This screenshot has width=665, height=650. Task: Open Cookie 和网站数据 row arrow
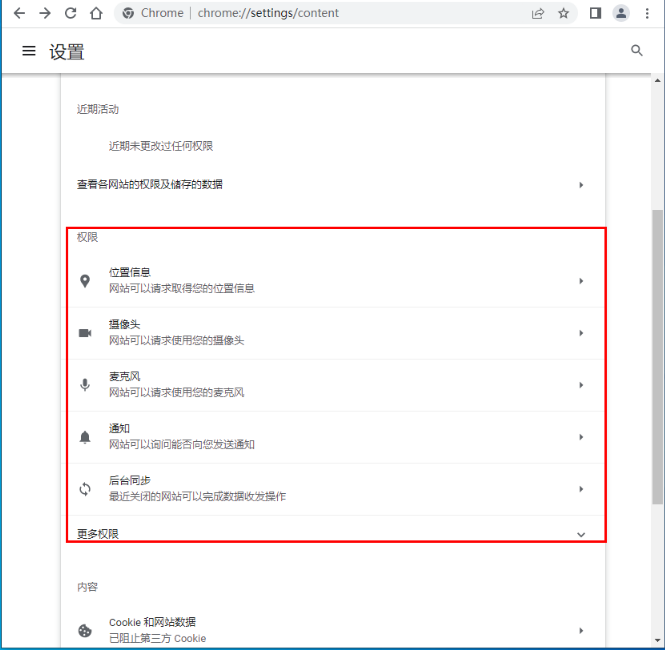581,630
